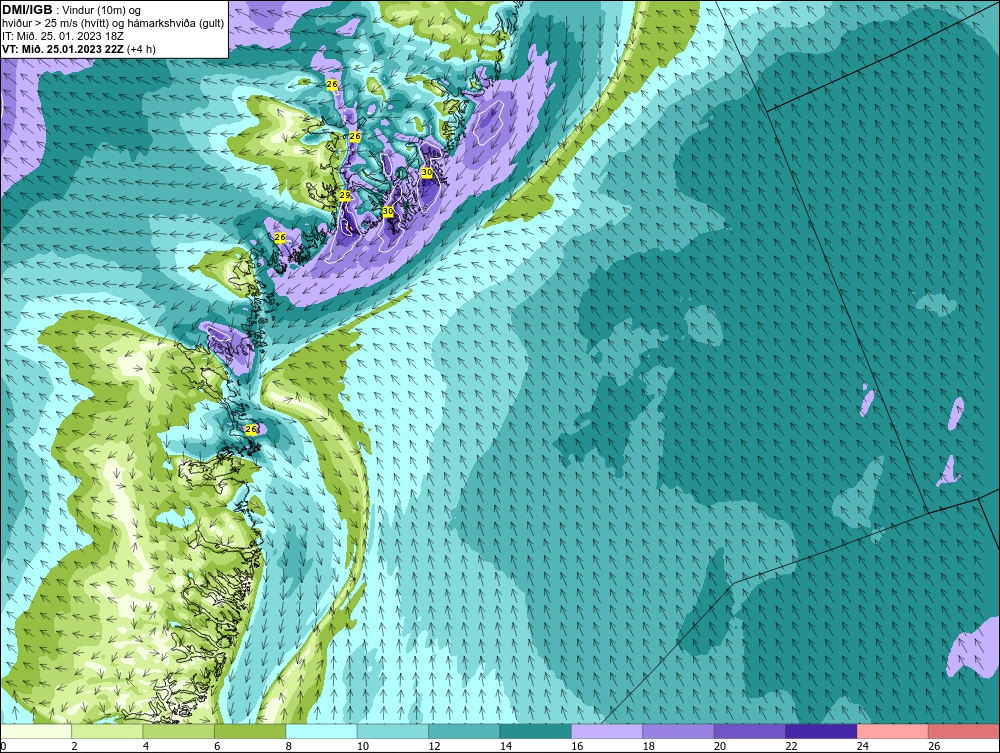Click the legend scale number 24
This screenshot has height=753, width=1000.
point(863,746)
